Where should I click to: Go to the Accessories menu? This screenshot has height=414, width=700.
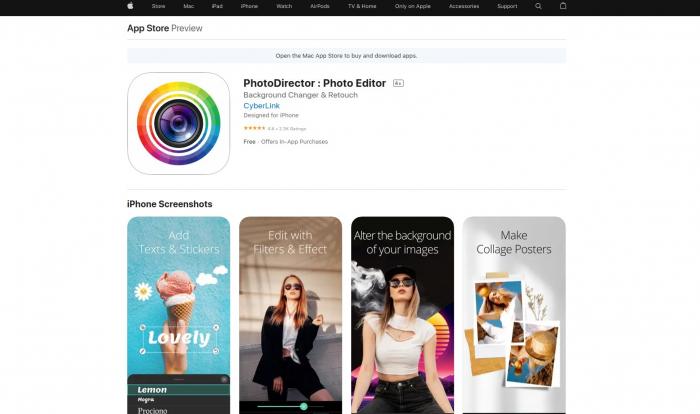(x=464, y=6)
